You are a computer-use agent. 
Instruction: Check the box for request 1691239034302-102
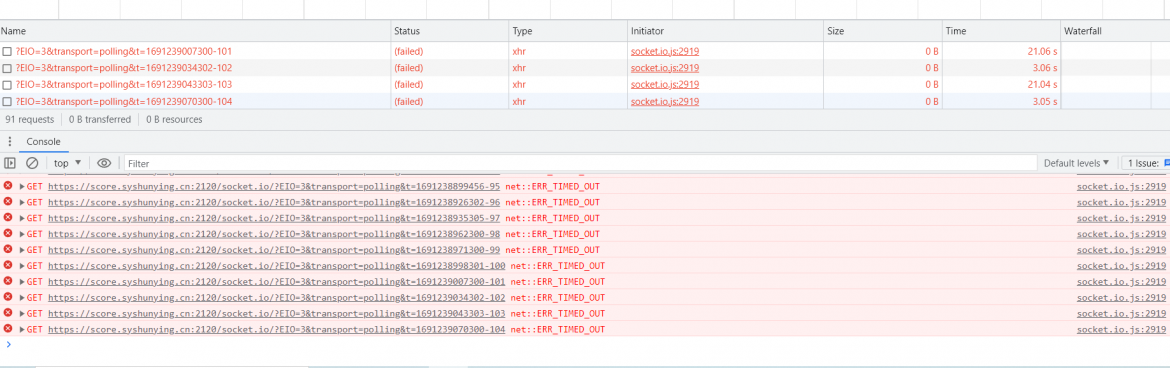7,68
